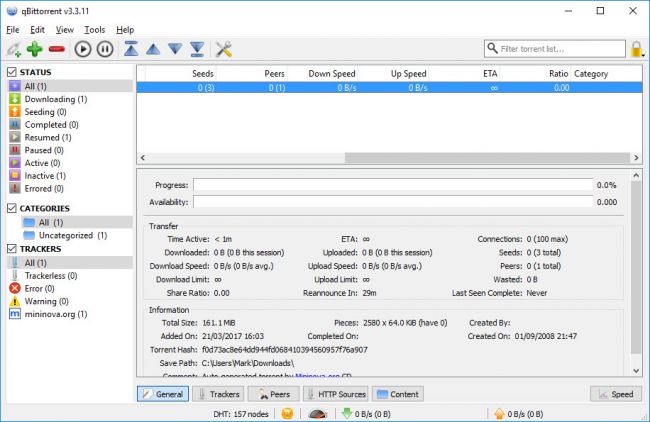This screenshot has height=422, width=650.
Task: Toggle the STATUS section checkbox
Action: 11,72
